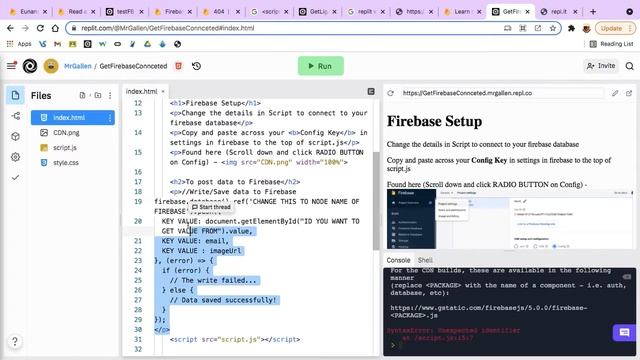Open the Replit hamburger menu
Image resolution: width=640 pixels, height=360 pixels.
(x=11, y=65)
